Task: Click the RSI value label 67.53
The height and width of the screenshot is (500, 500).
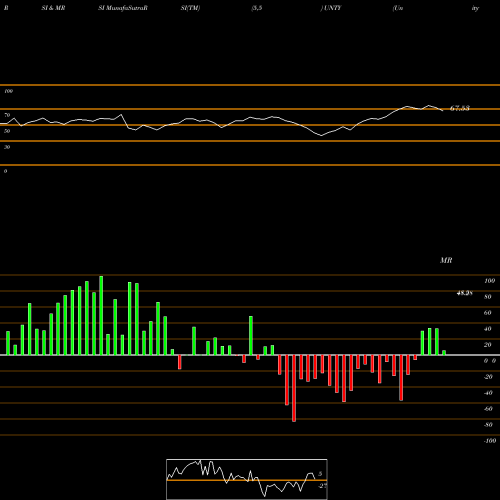Action: [x=460, y=108]
